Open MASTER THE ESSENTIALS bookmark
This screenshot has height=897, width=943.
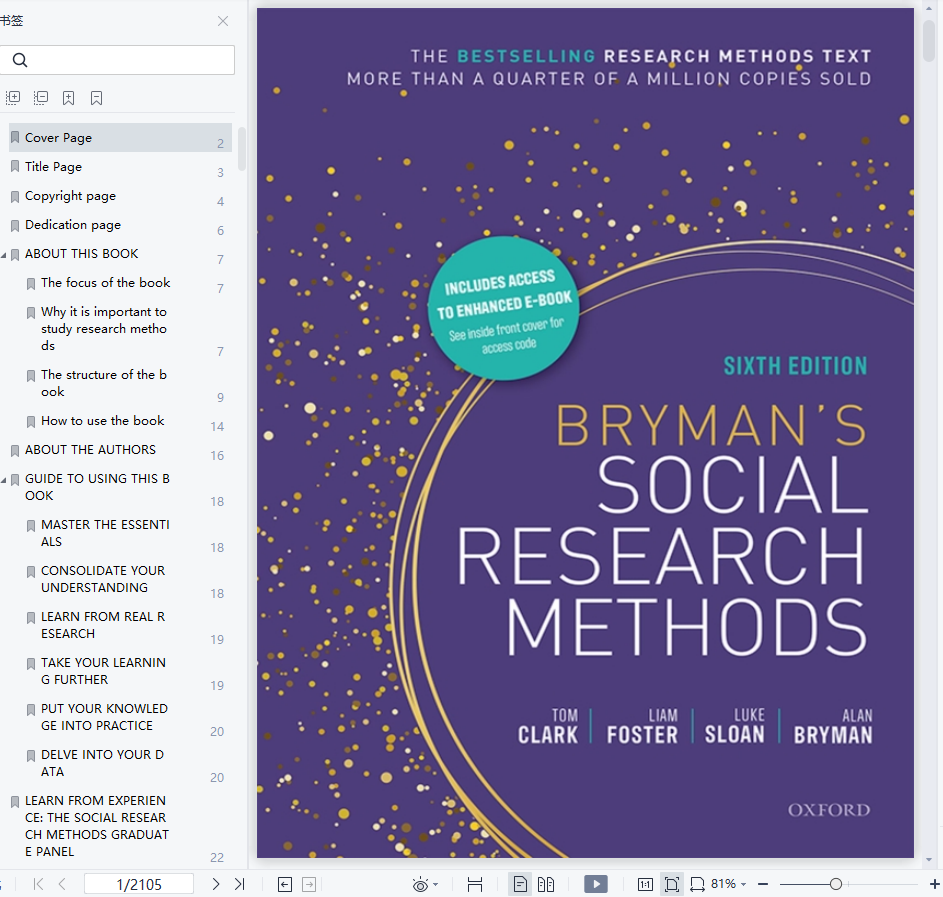pos(105,533)
